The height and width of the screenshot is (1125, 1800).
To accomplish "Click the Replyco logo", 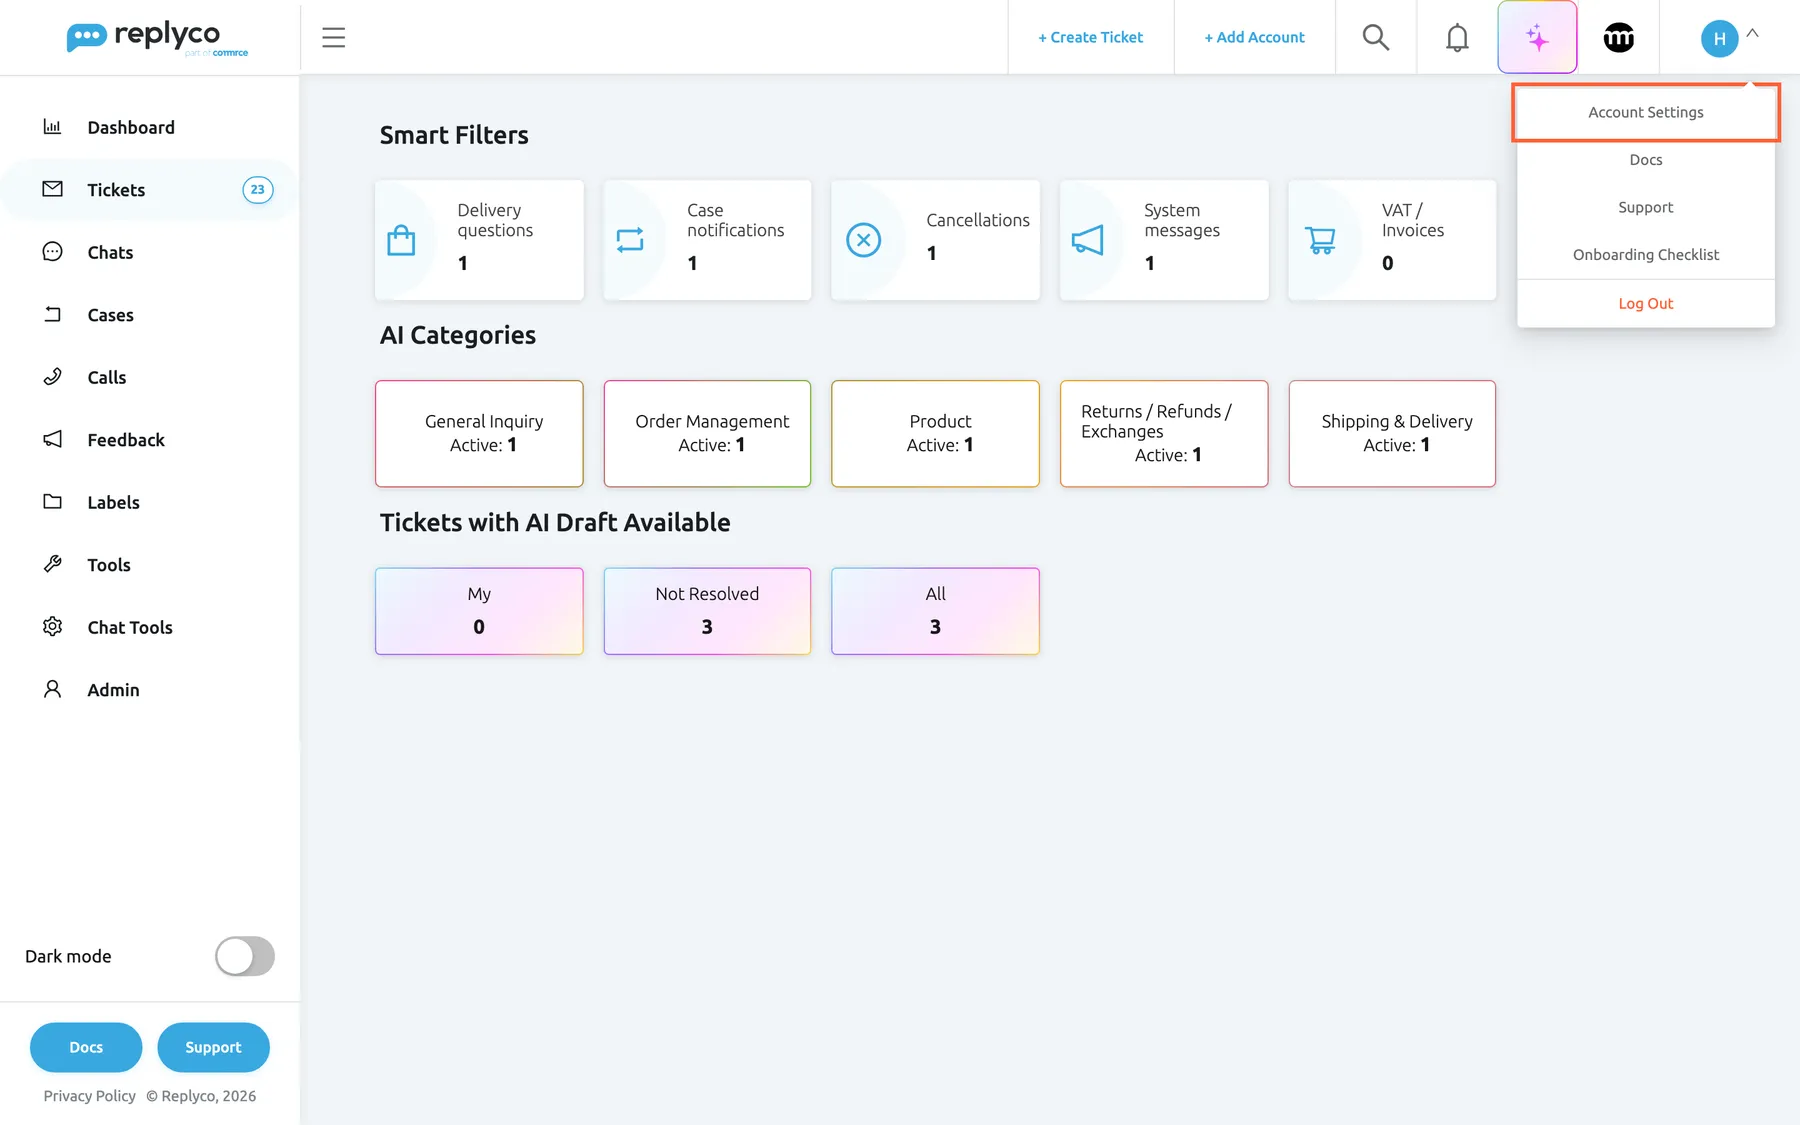I will [157, 38].
